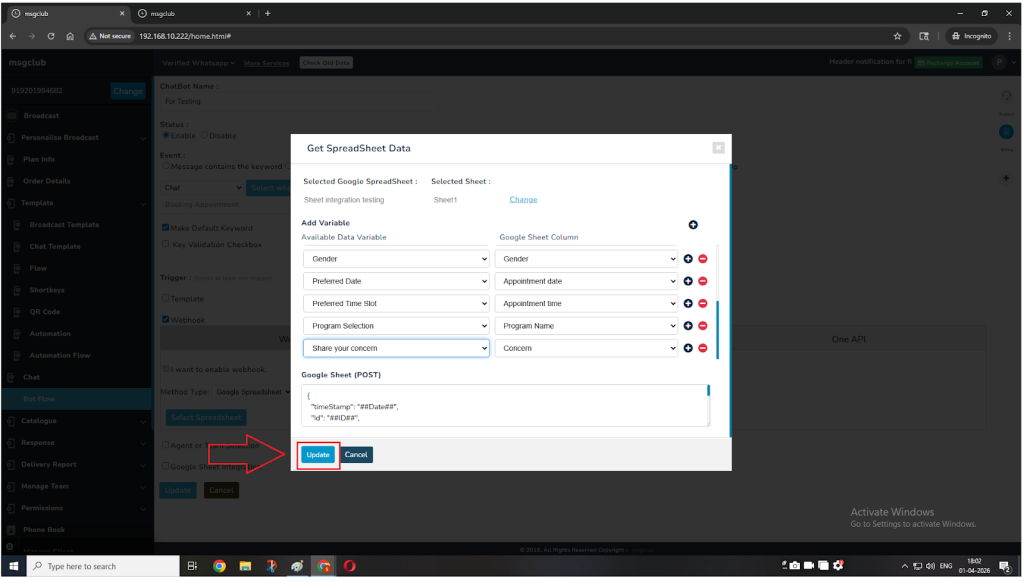Remove the Gender mapping row
The height and width of the screenshot is (582, 1024).
pos(702,259)
